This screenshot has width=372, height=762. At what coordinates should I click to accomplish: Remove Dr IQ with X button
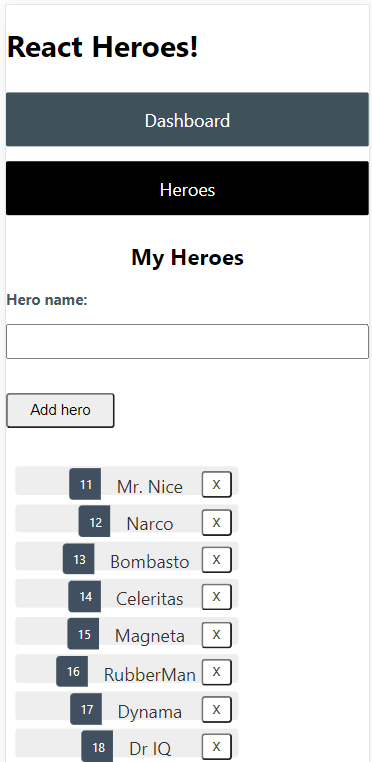[216, 746]
